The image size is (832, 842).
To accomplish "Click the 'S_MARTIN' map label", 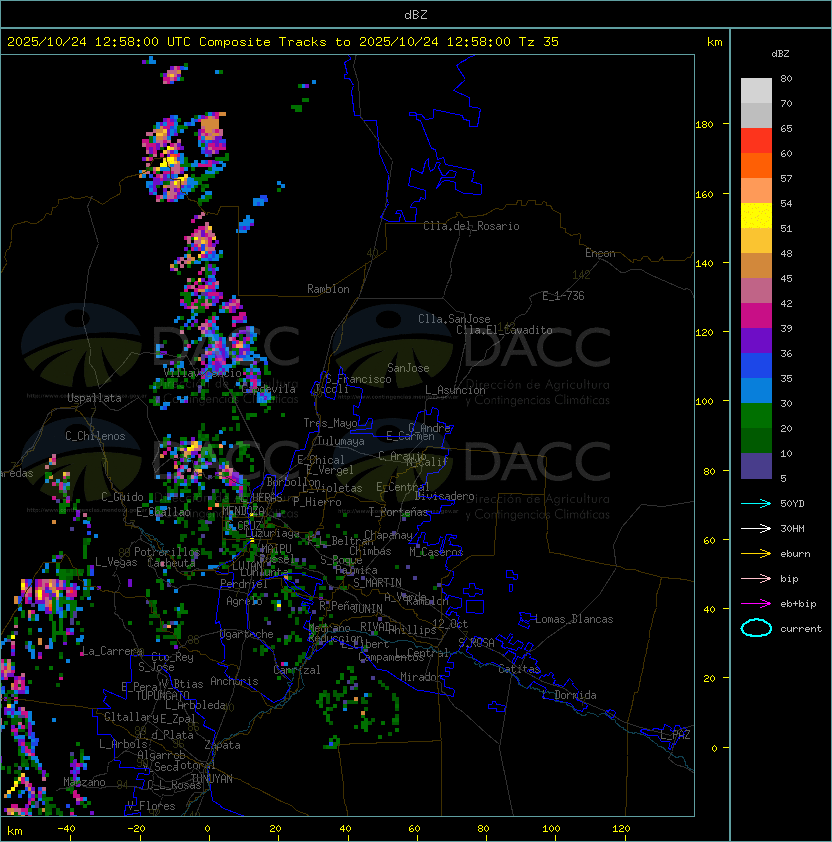I will coord(378,583).
